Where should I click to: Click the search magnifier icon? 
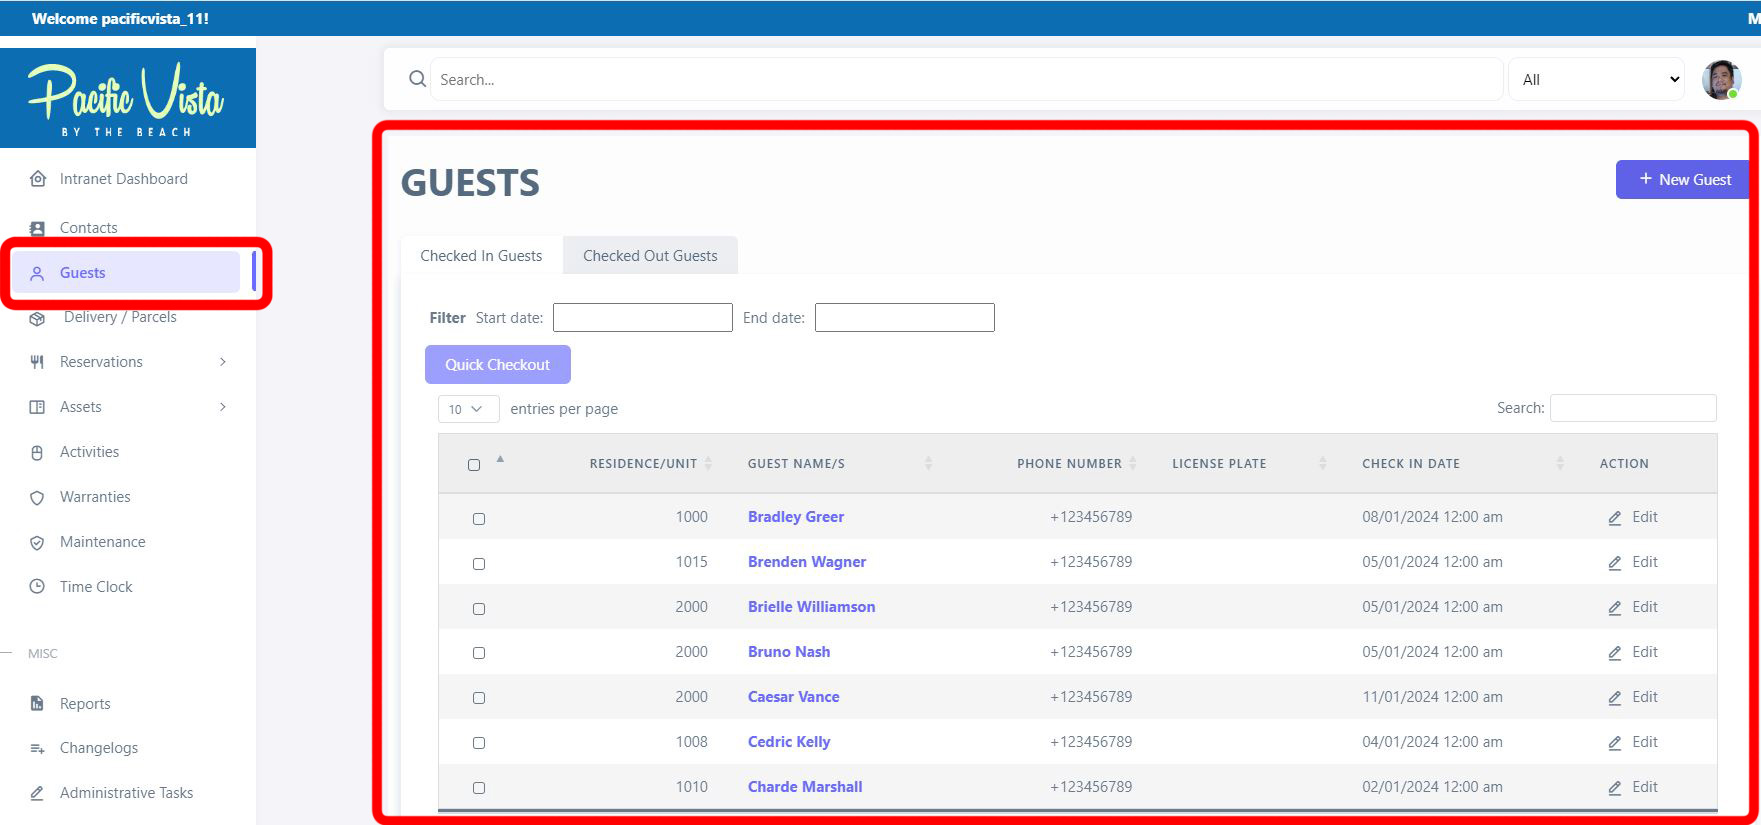point(417,79)
